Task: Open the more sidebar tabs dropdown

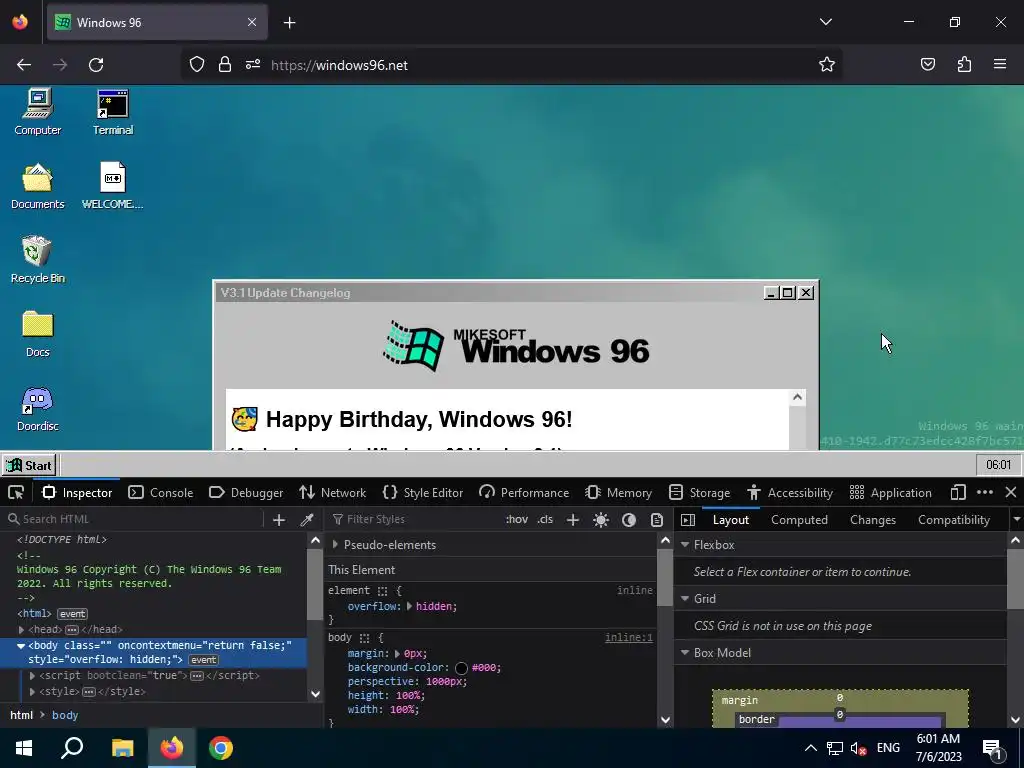Action: [x=1016, y=520]
